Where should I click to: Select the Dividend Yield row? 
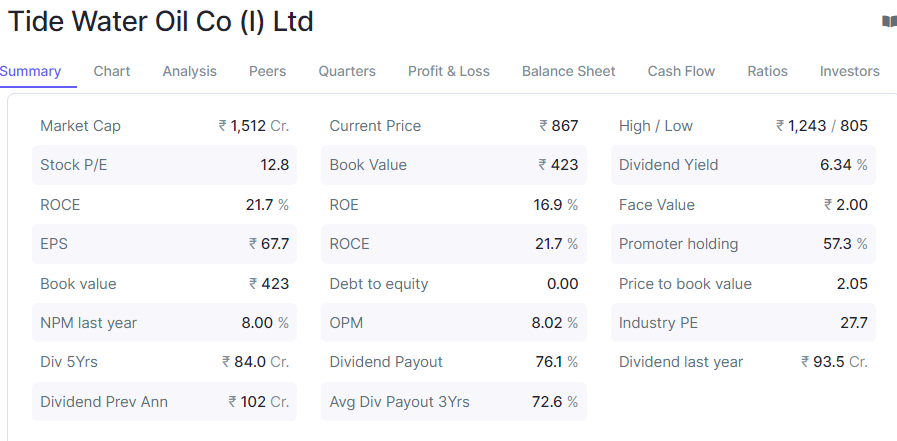coord(743,165)
